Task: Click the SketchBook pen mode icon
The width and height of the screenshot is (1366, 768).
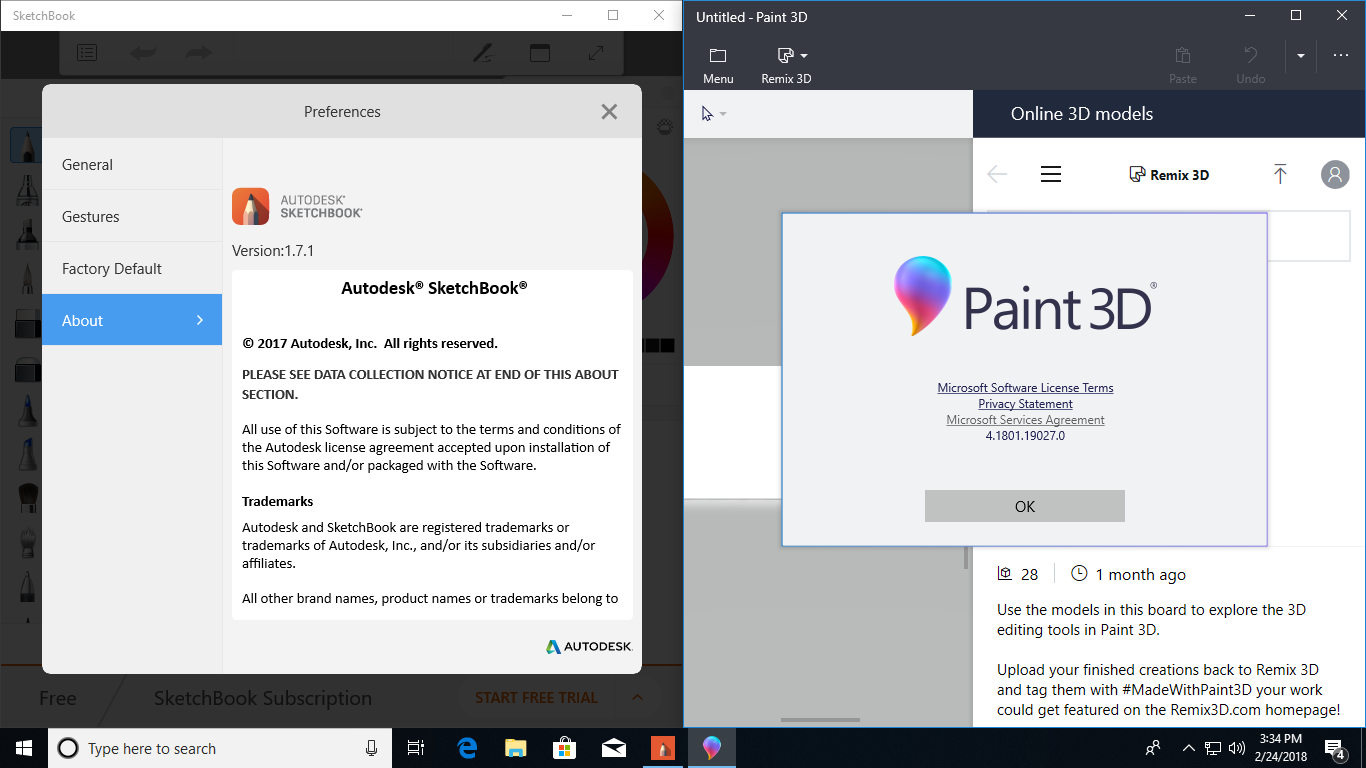Action: (484, 53)
